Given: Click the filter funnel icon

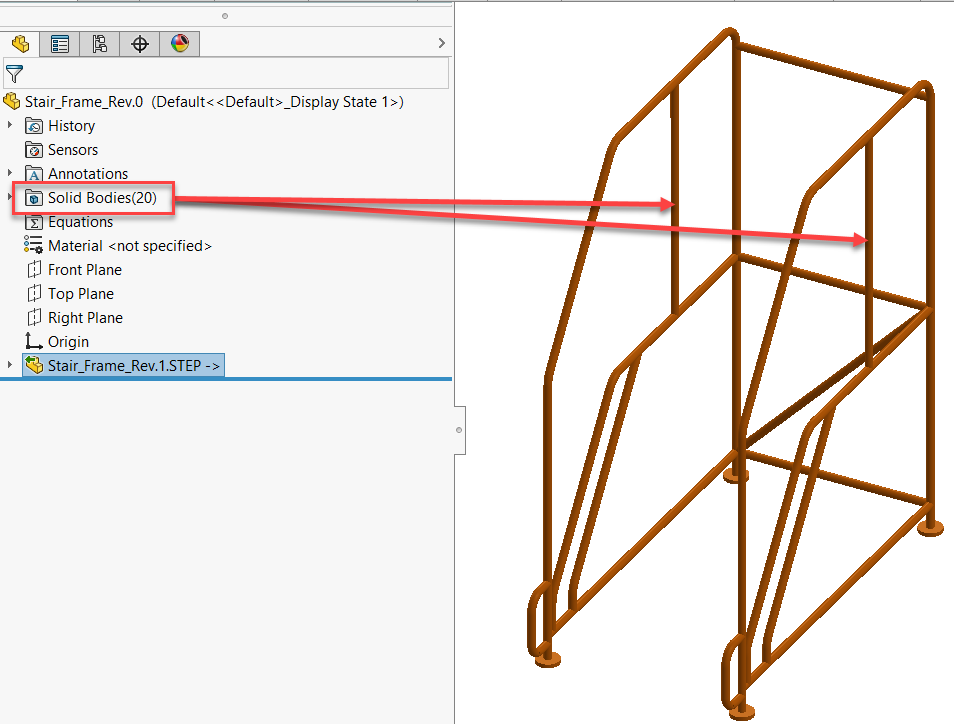Looking at the screenshot, I should pos(14,74).
